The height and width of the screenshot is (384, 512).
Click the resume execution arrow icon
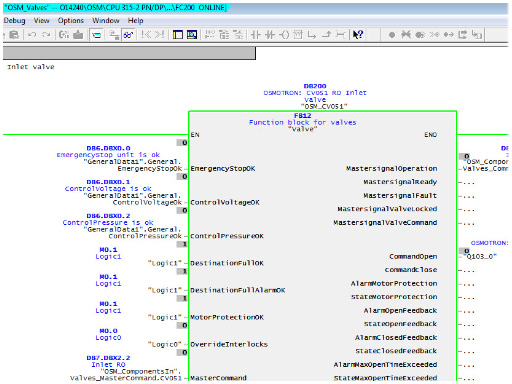449,35
